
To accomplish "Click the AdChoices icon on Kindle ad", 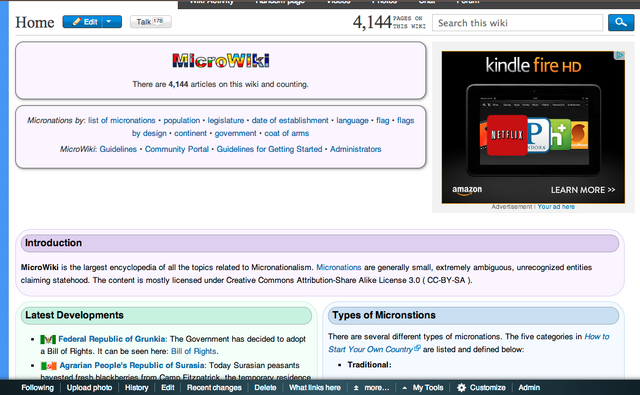I will pos(620,55).
